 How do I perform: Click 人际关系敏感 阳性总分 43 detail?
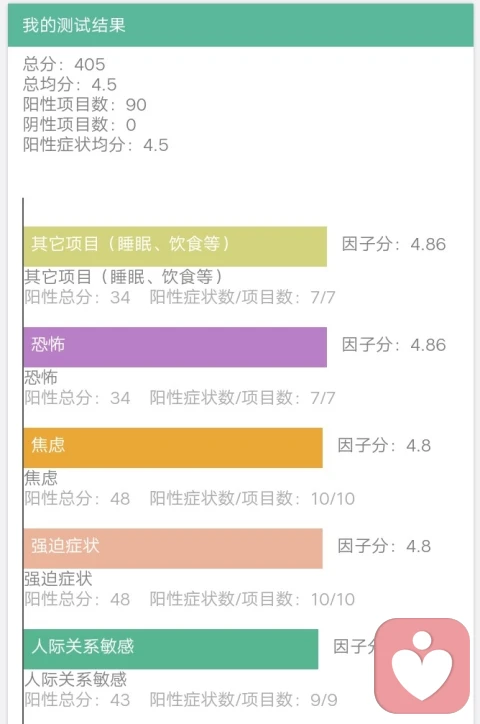tap(77, 700)
